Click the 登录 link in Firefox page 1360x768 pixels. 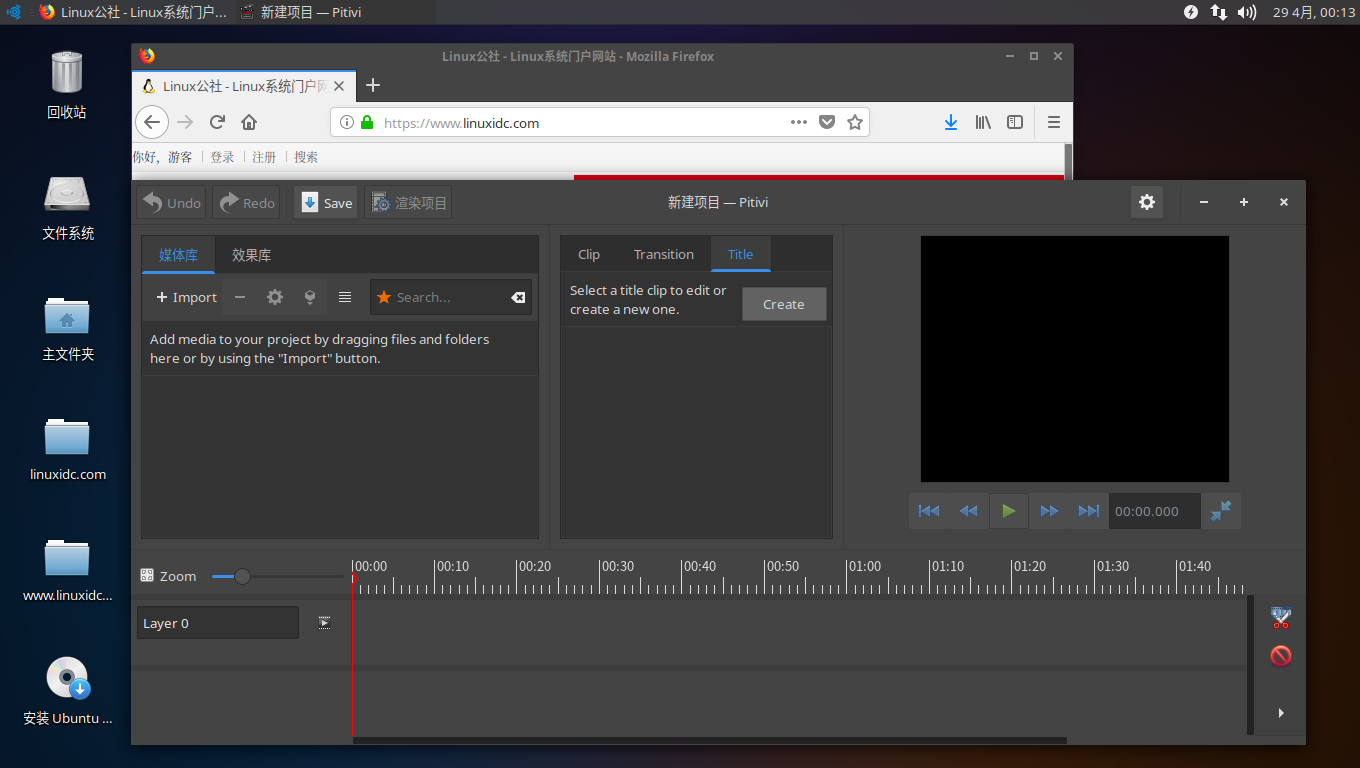pyautogui.click(x=222, y=157)
